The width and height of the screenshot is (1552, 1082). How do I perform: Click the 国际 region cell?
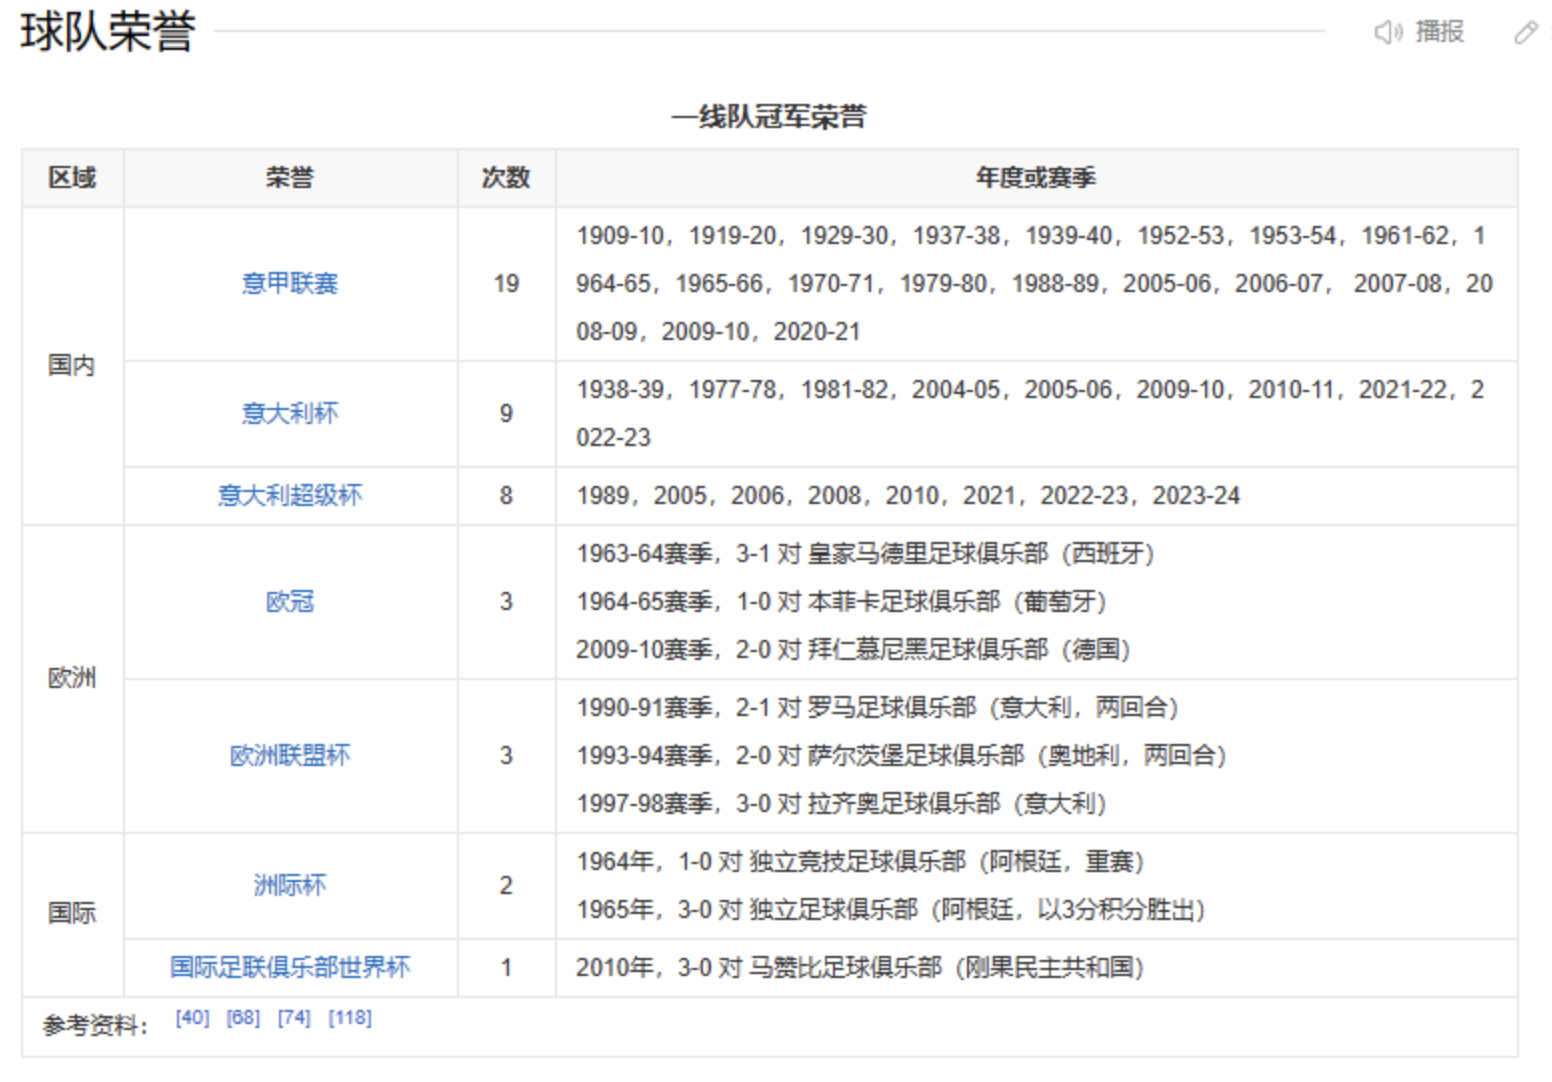tap(72, 914)
